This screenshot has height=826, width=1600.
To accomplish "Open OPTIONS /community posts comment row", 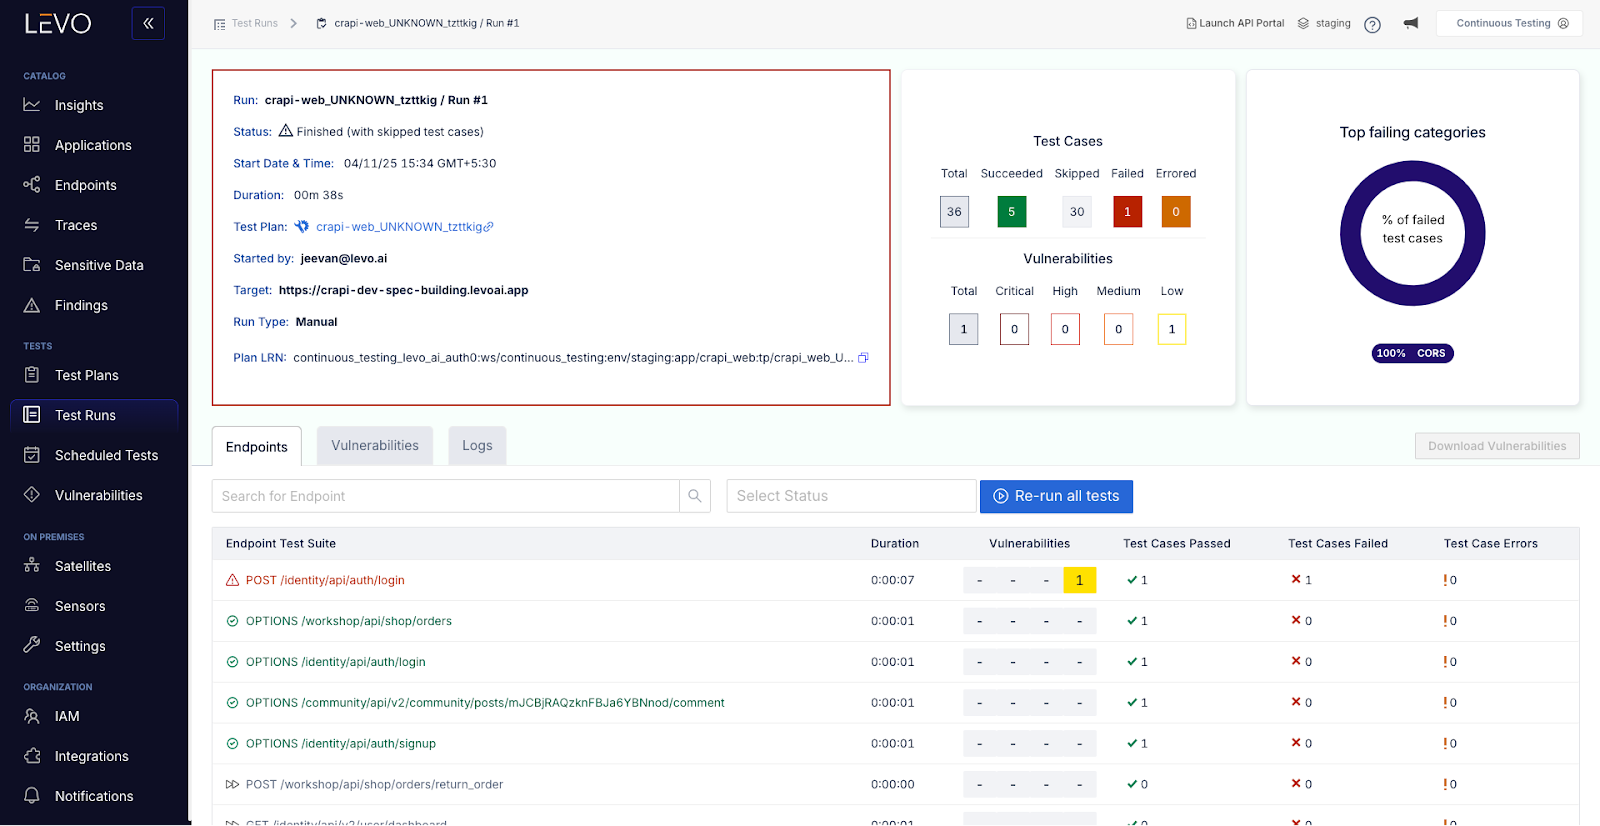I will point(895,703).
